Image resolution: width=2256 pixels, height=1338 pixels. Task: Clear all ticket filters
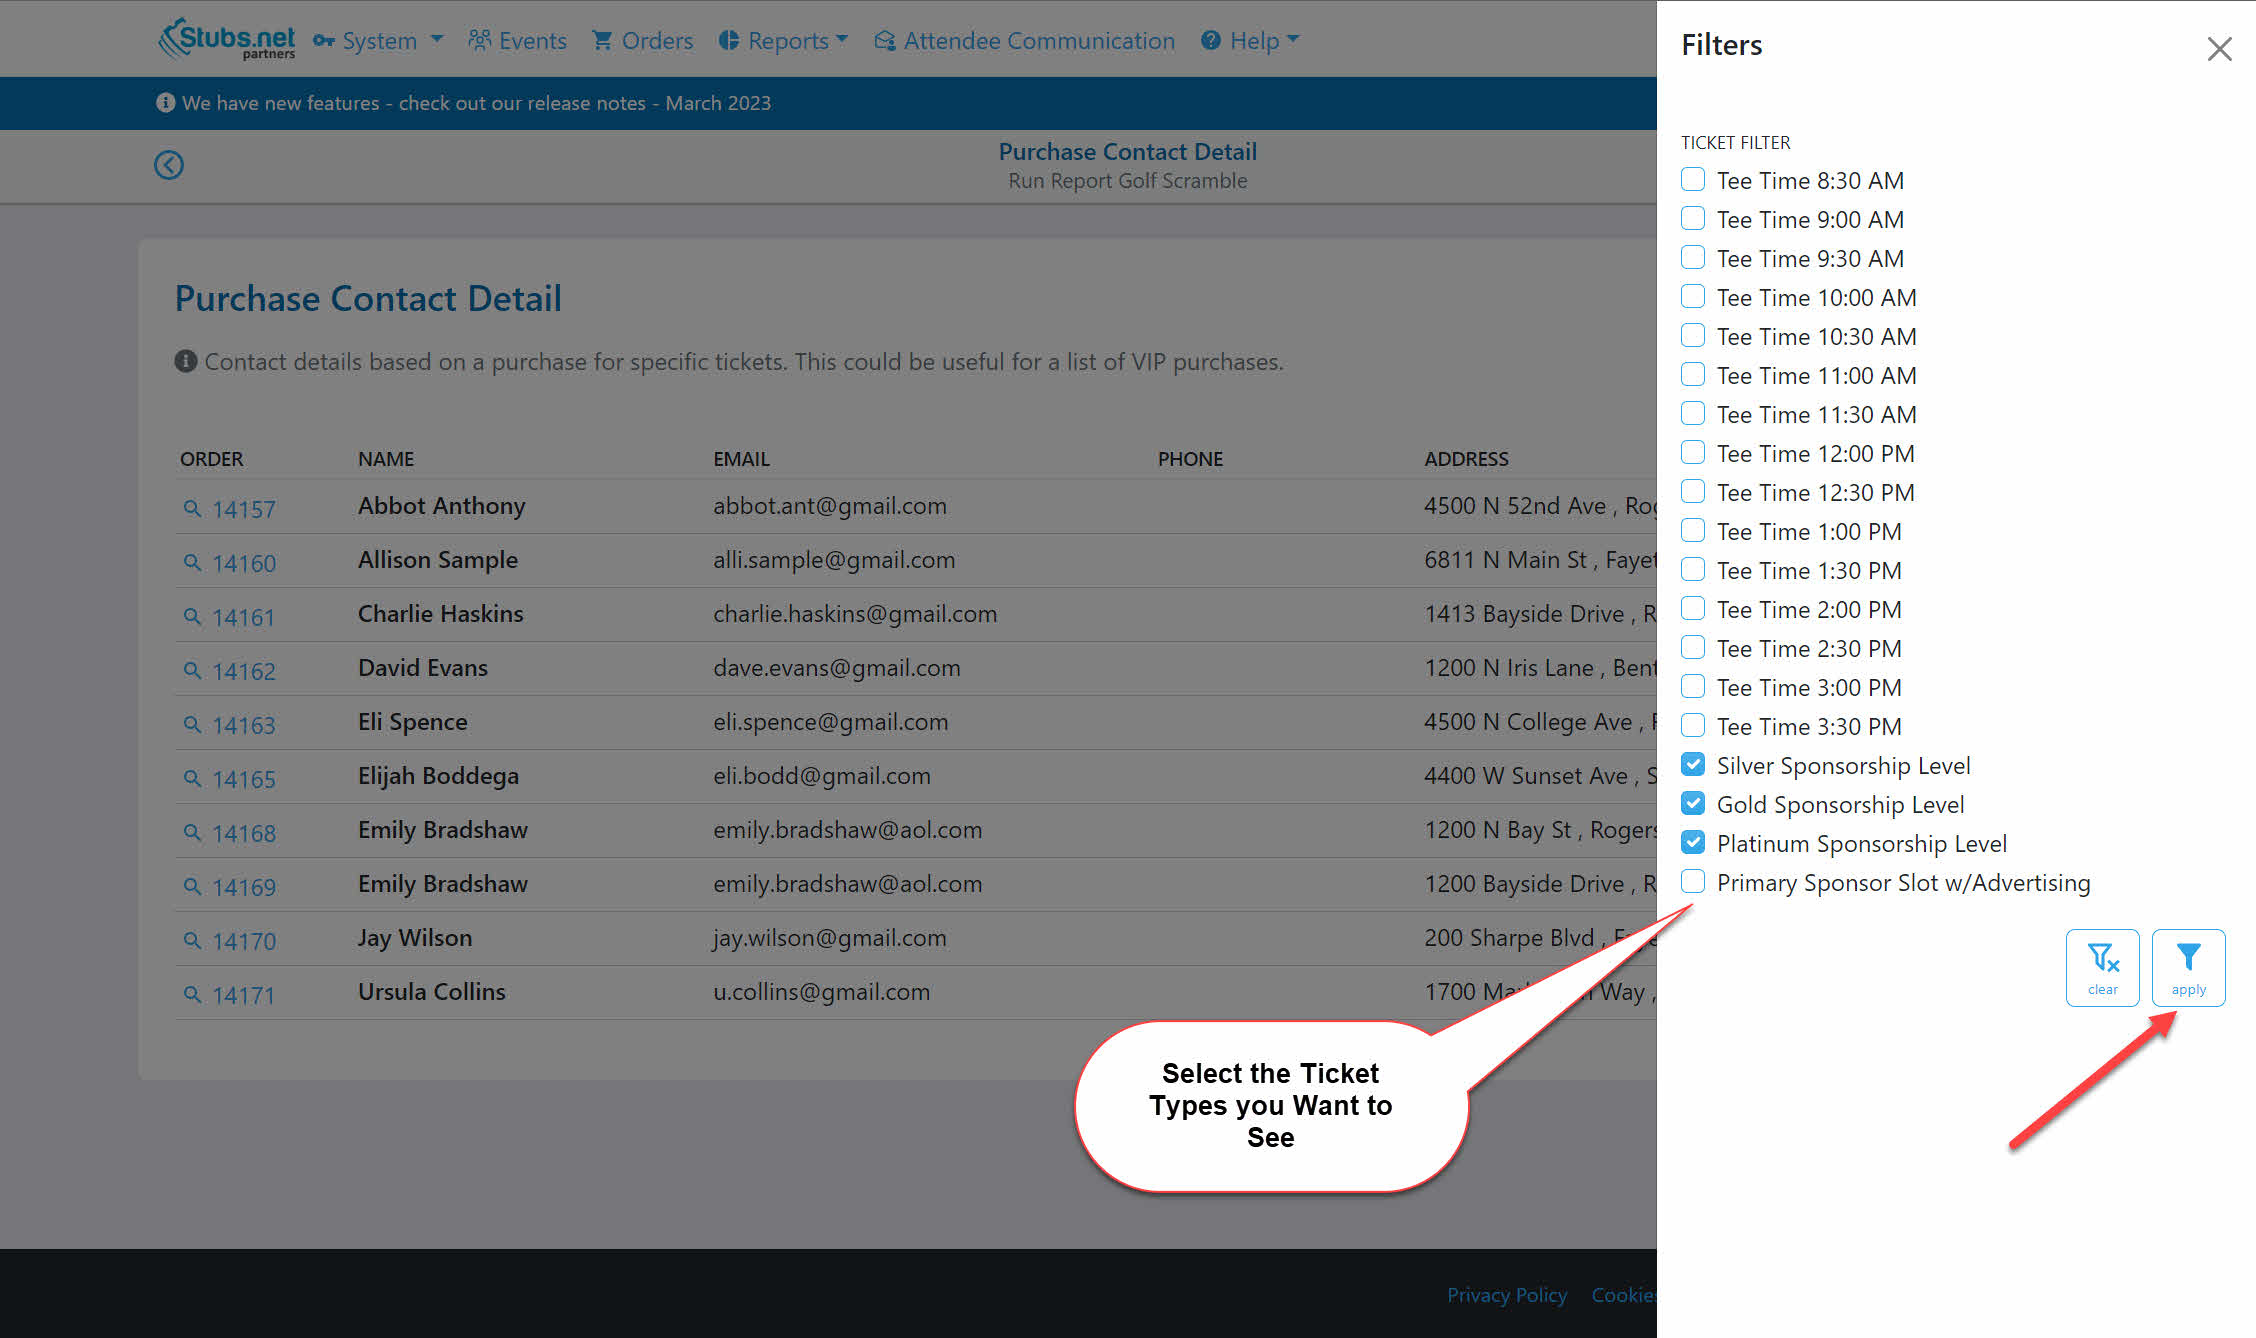2102,967
